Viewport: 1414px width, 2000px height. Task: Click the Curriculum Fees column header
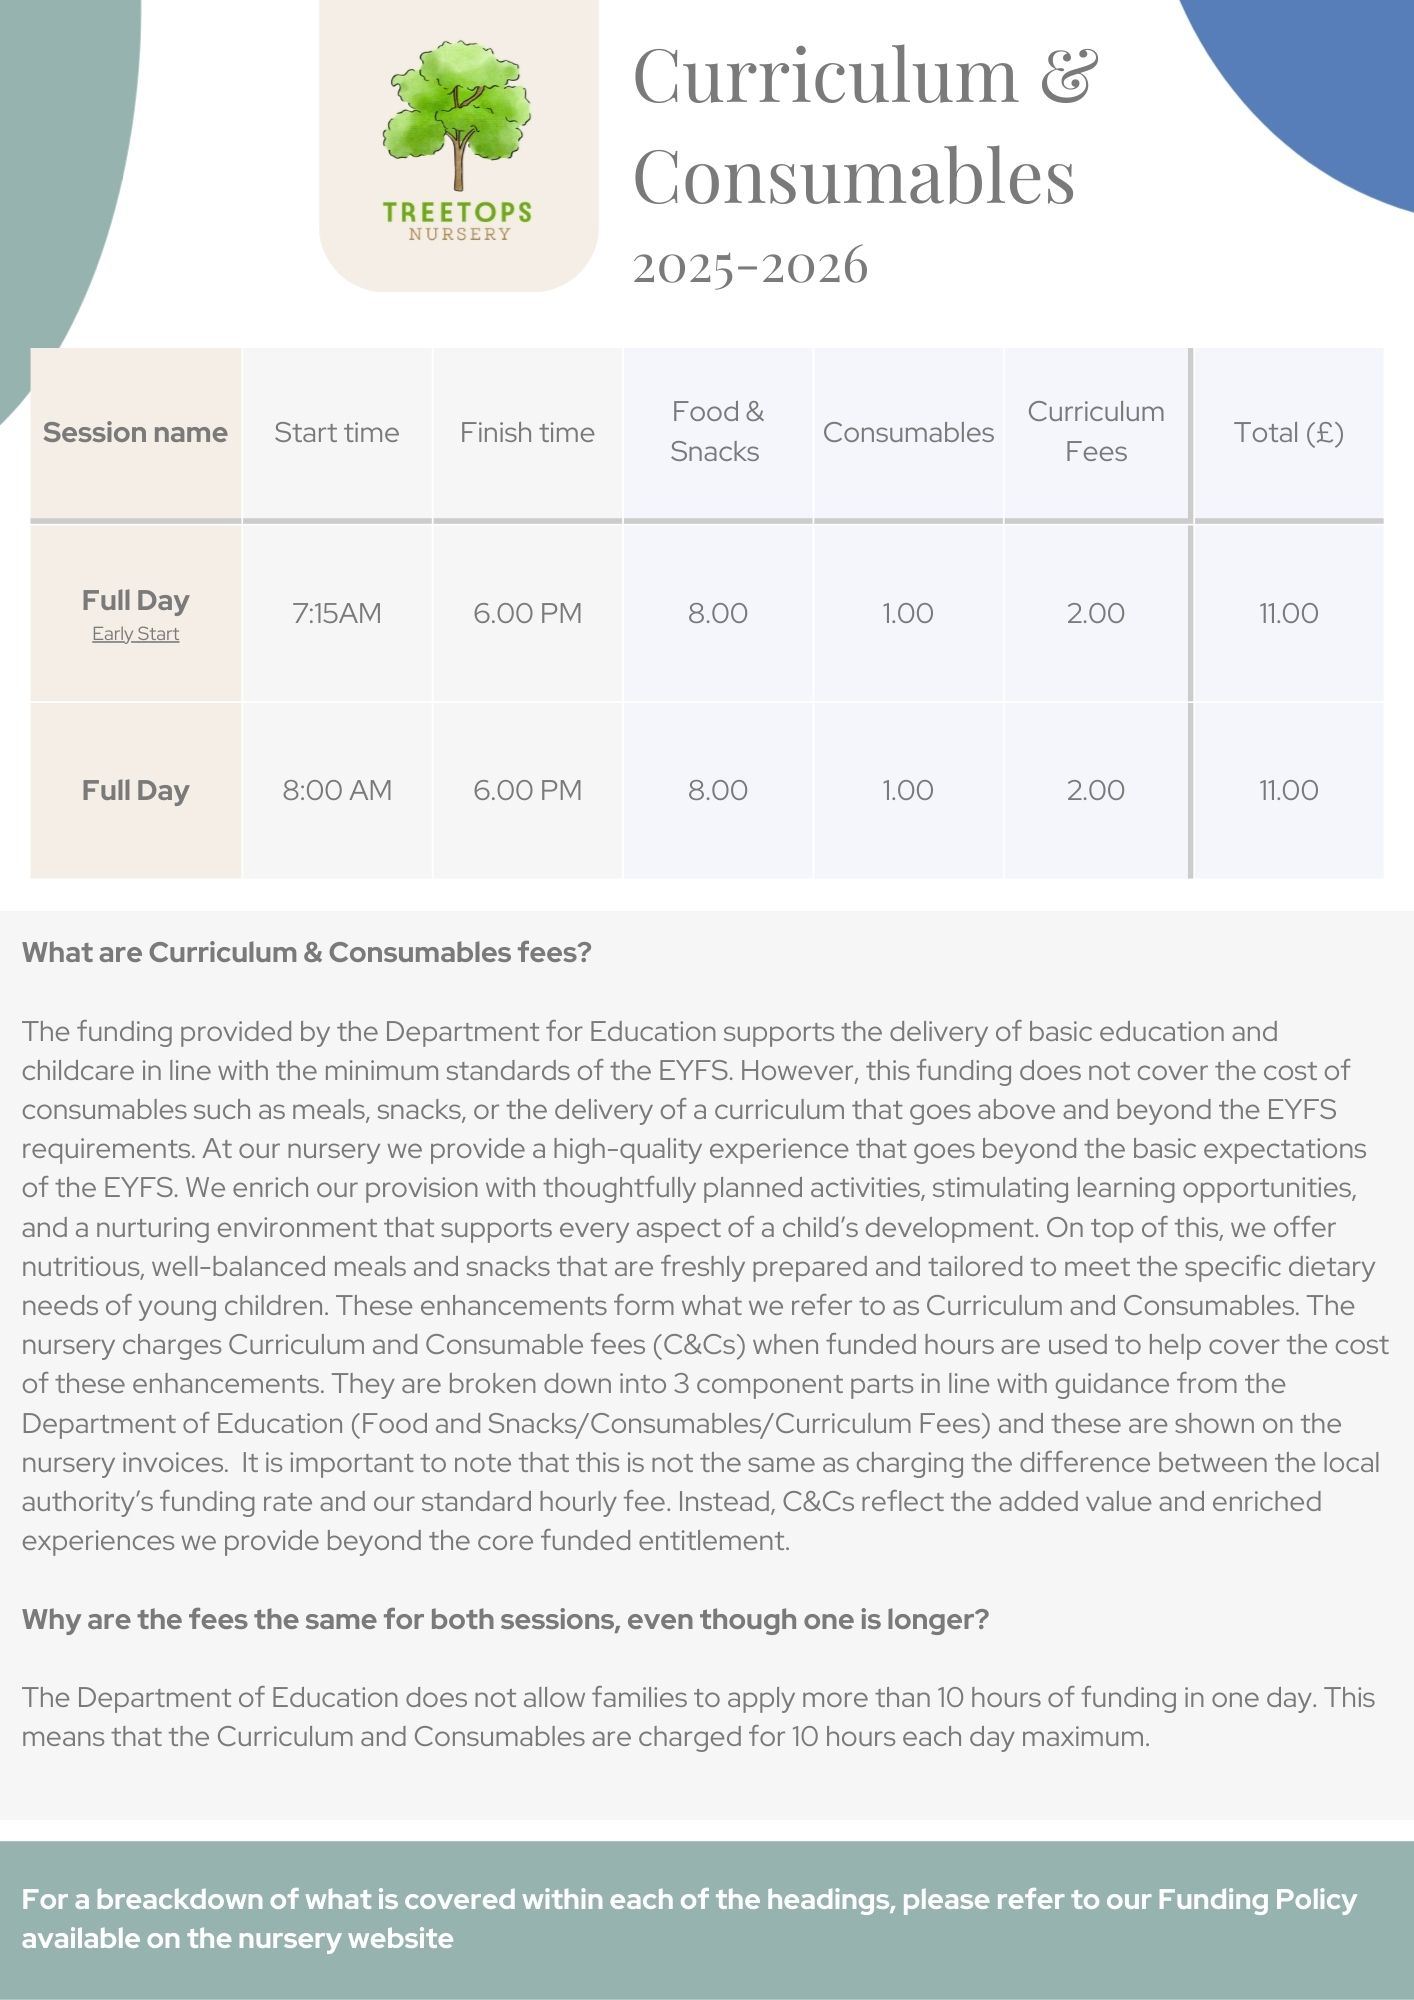coord(1095,431)
